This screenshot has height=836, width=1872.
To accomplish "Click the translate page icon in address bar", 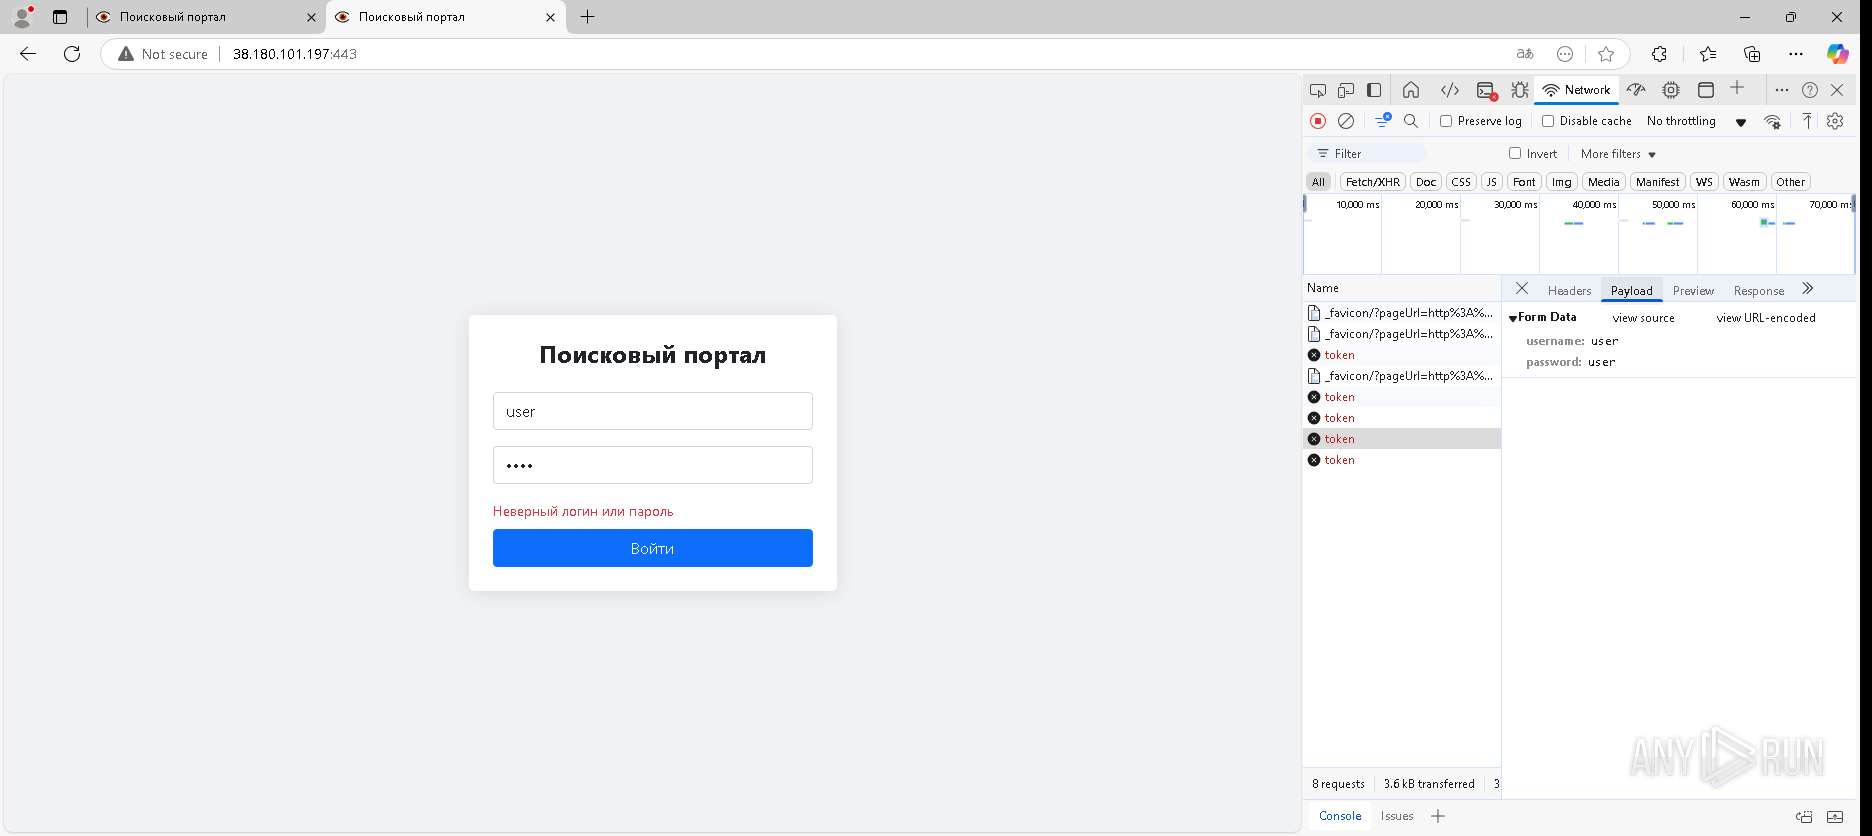I will [x=1525, y=54].
